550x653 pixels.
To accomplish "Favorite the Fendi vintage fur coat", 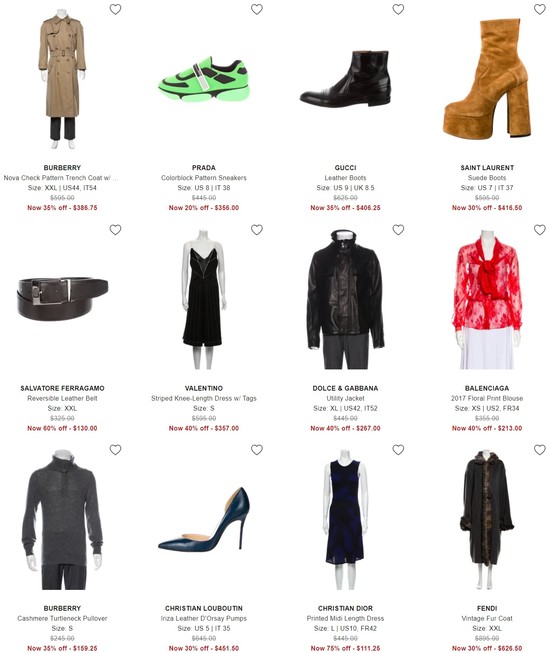I will (540, 450).
